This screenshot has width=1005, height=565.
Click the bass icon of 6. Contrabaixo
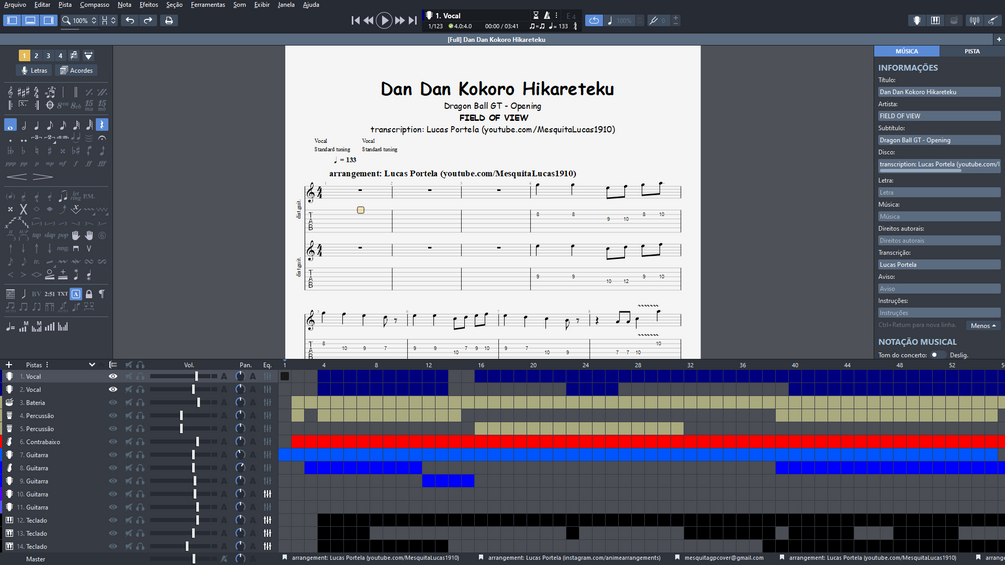pyautogui.click(x=10, y=442)
